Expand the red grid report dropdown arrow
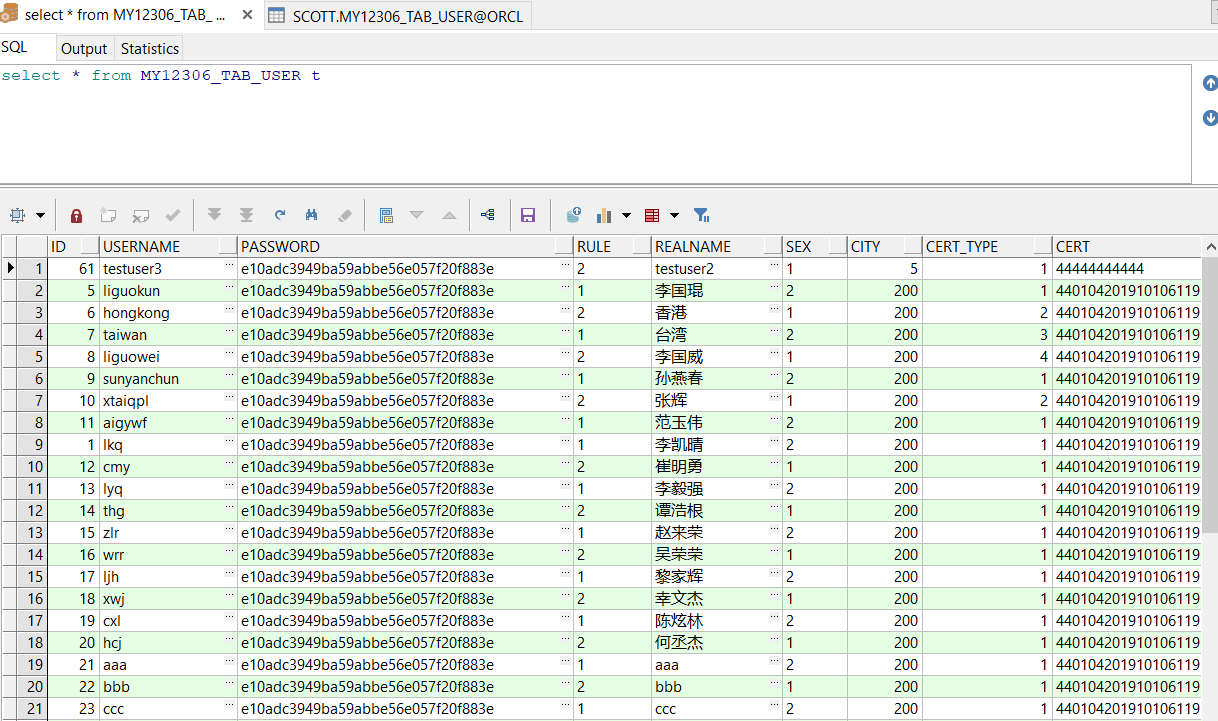1218x721 pixels. (674, 215)
